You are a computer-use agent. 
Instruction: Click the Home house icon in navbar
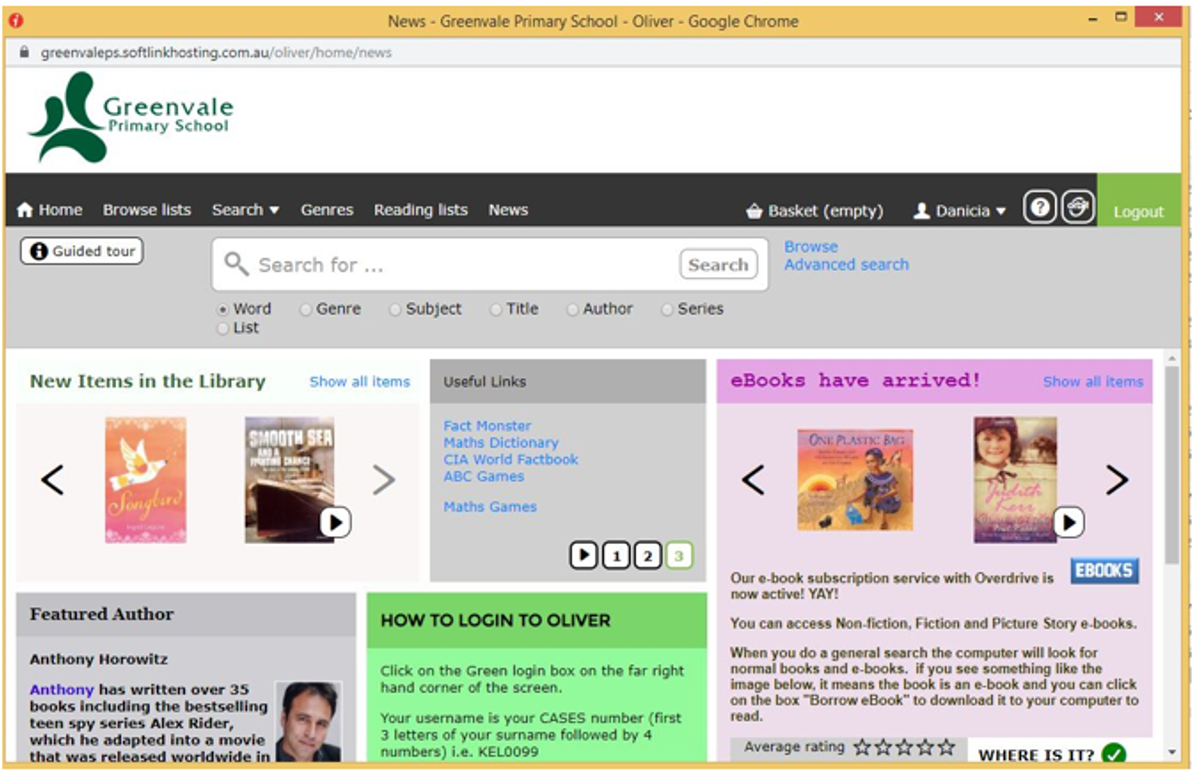tap(26, 210)
